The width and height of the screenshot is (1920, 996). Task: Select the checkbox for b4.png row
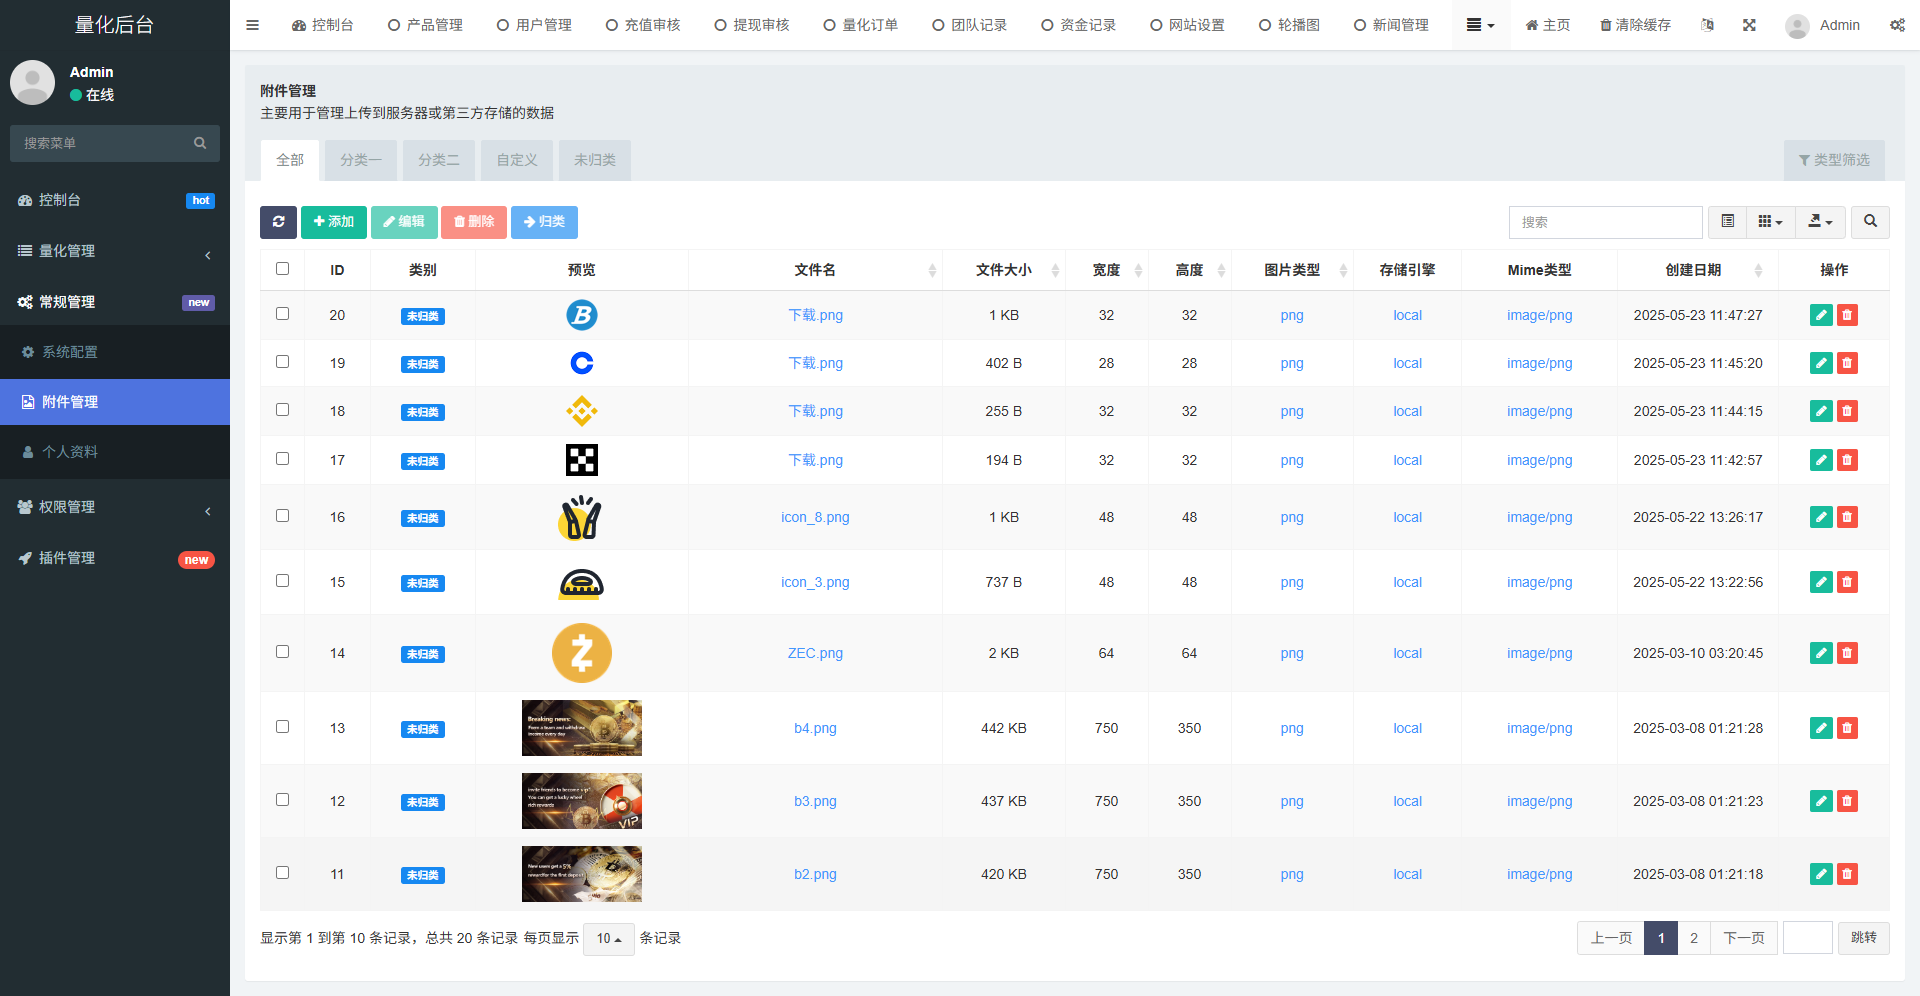click(282, 727)
